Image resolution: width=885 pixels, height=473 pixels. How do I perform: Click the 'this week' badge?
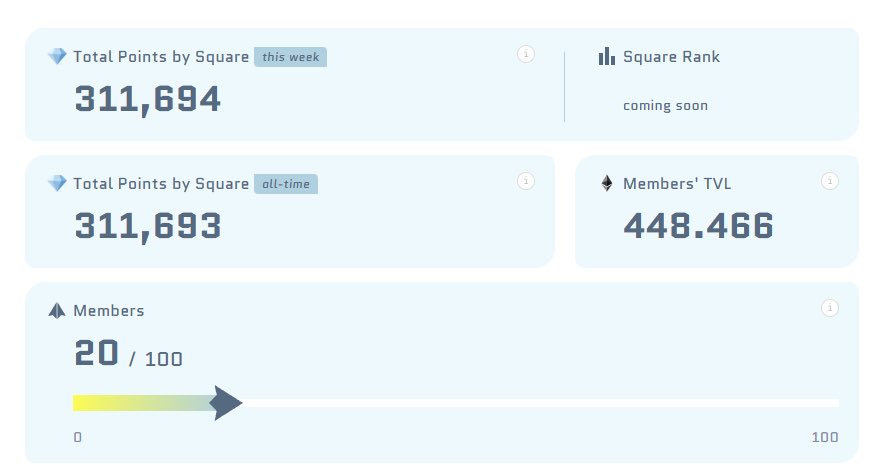(x=290, y=57)
